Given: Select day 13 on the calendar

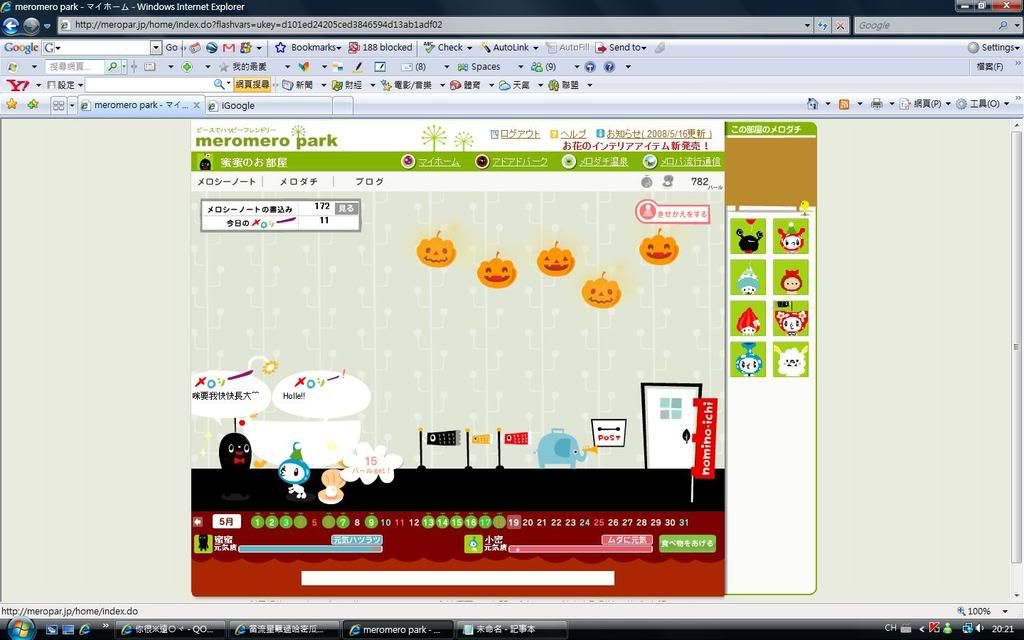Looking at the screenshot, I should 428,522.
